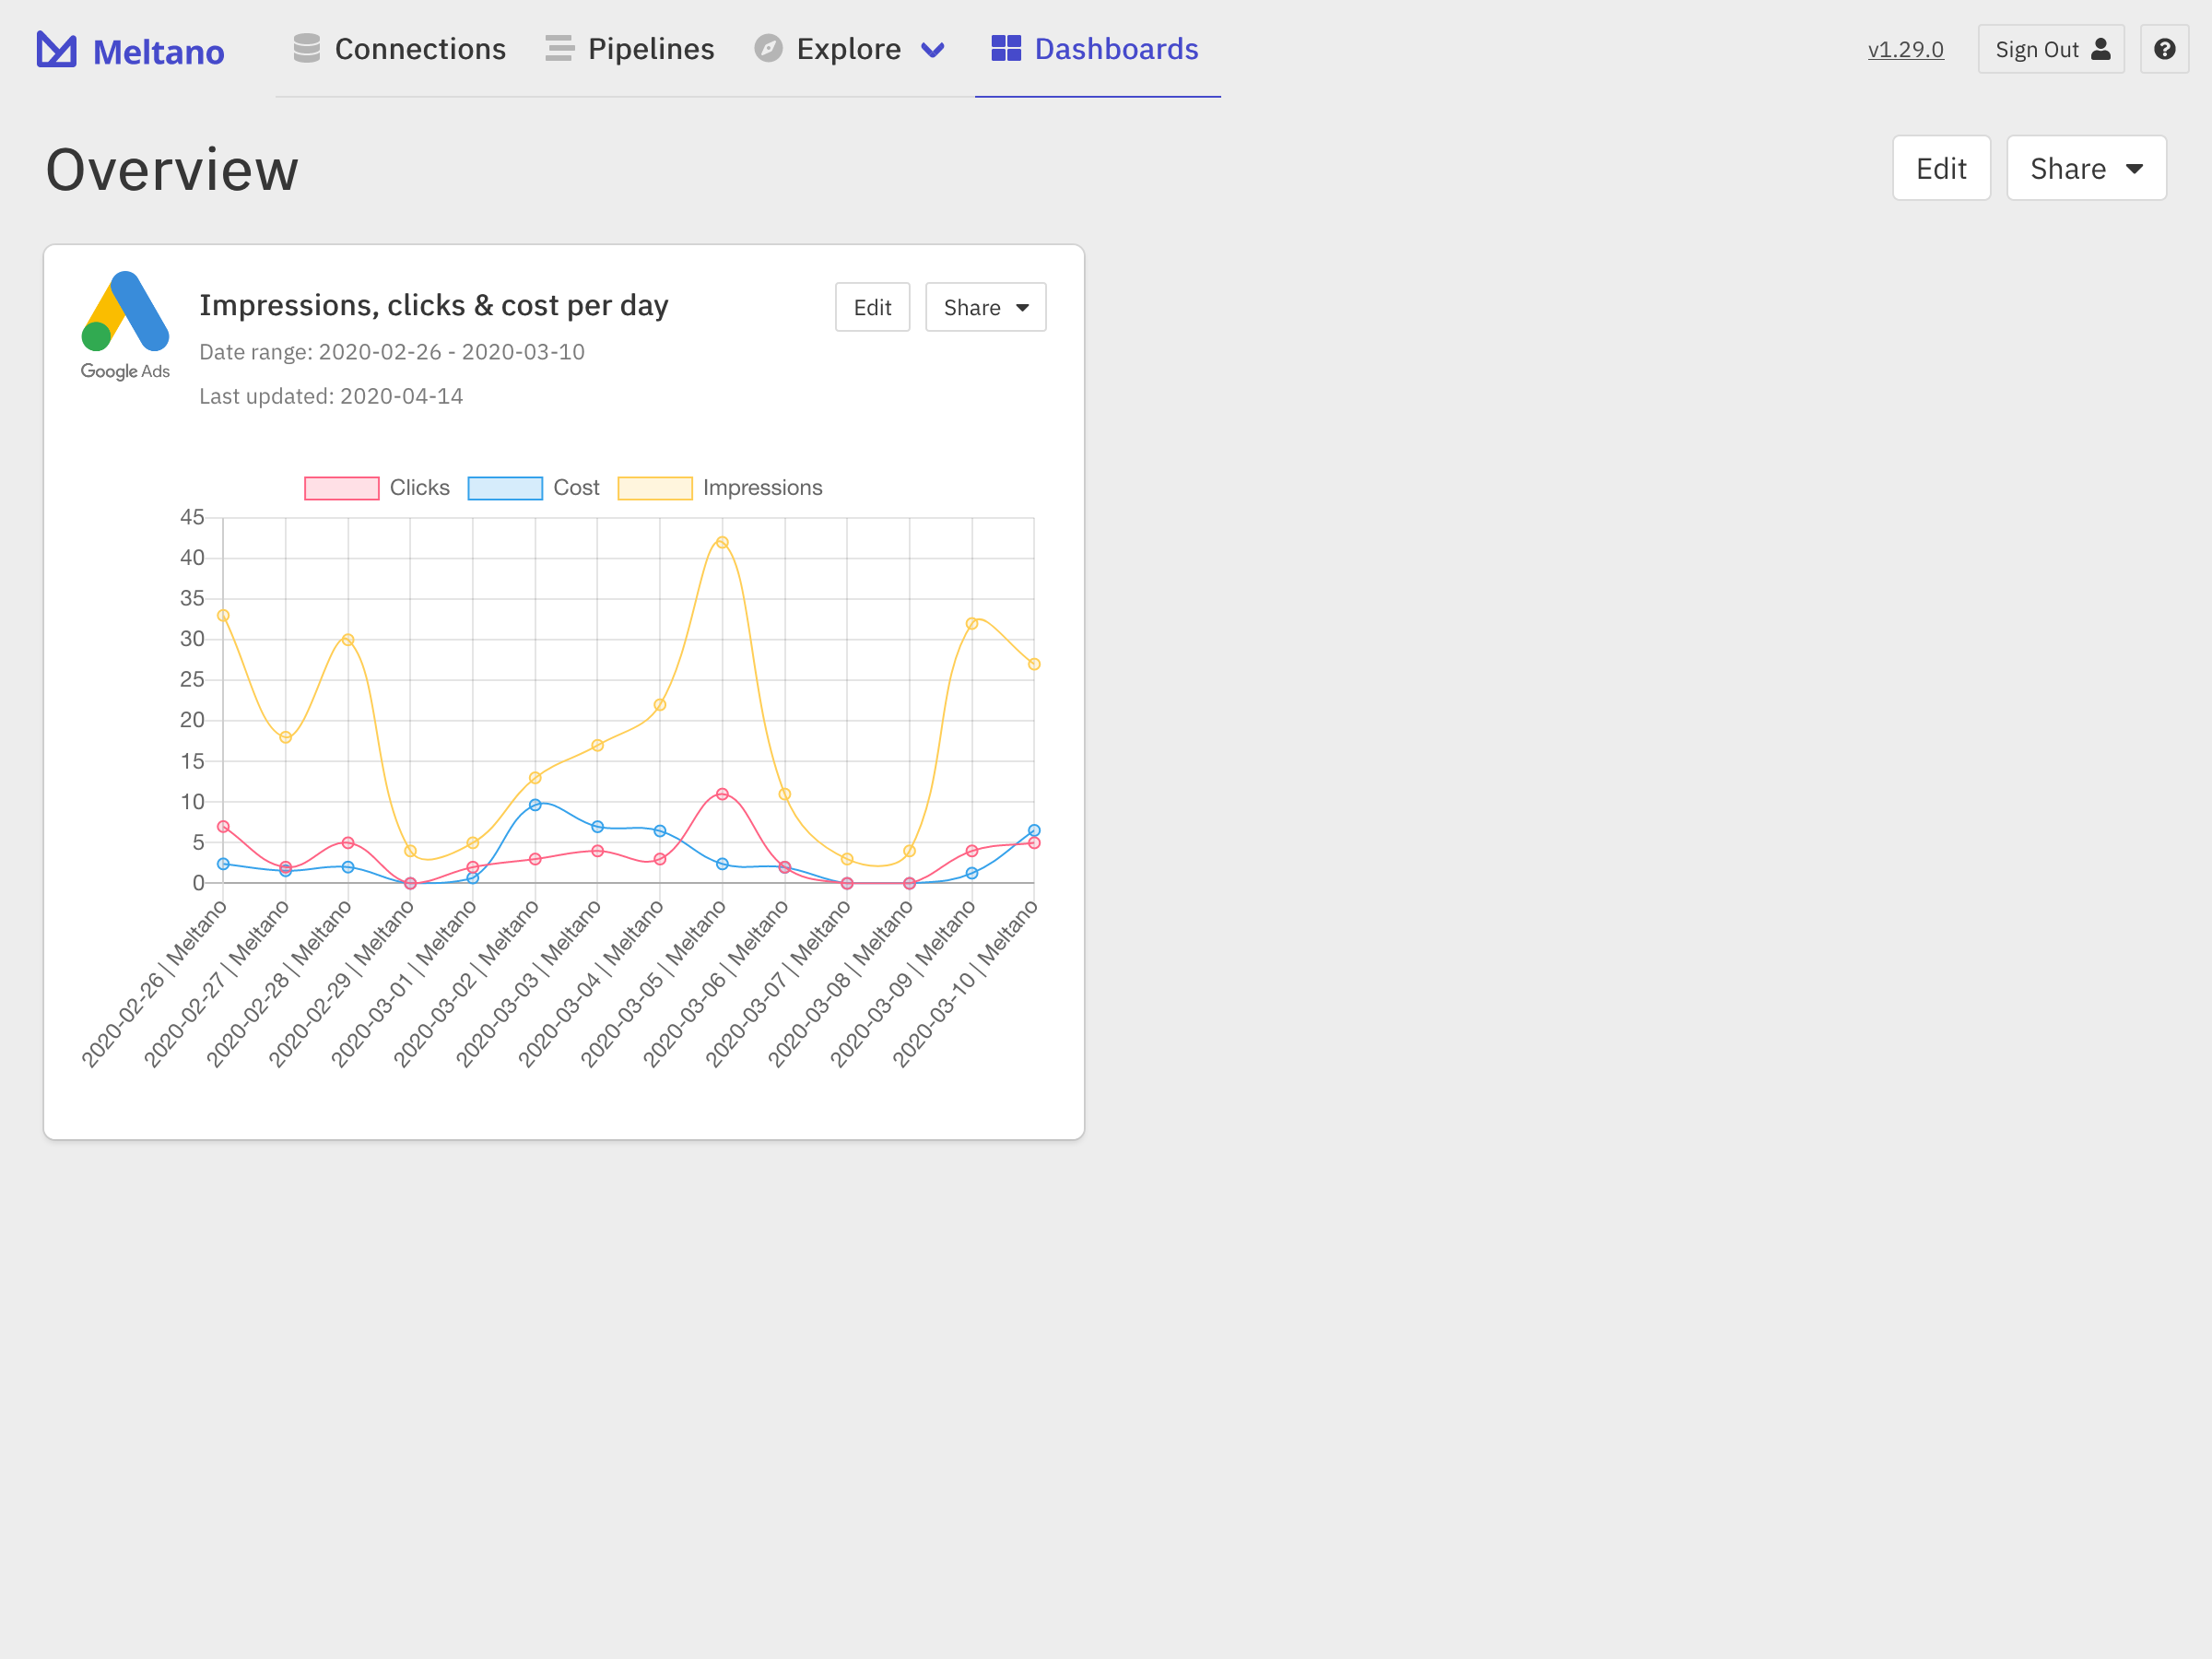Open the dashboard Share dropdown
Image resolution: width=2212 pixels, height=1659 pixels.
coord(2086,168)
